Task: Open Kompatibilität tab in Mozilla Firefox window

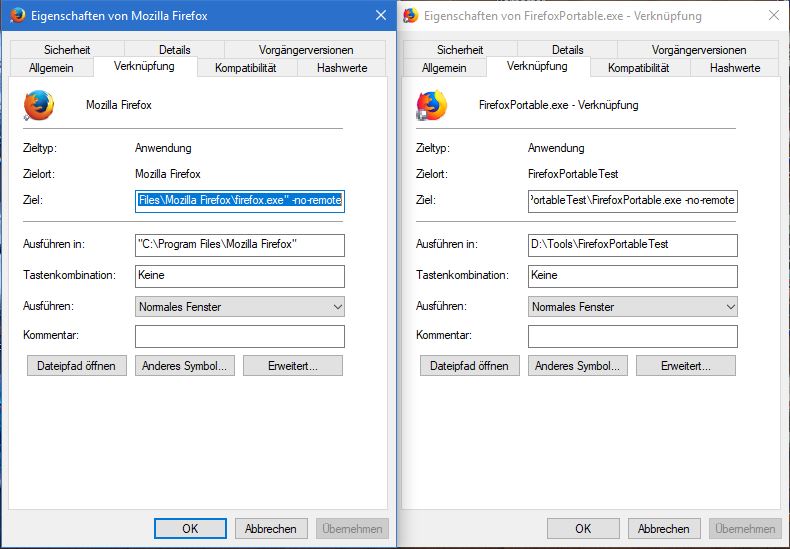Action: (x=246, y=67)
